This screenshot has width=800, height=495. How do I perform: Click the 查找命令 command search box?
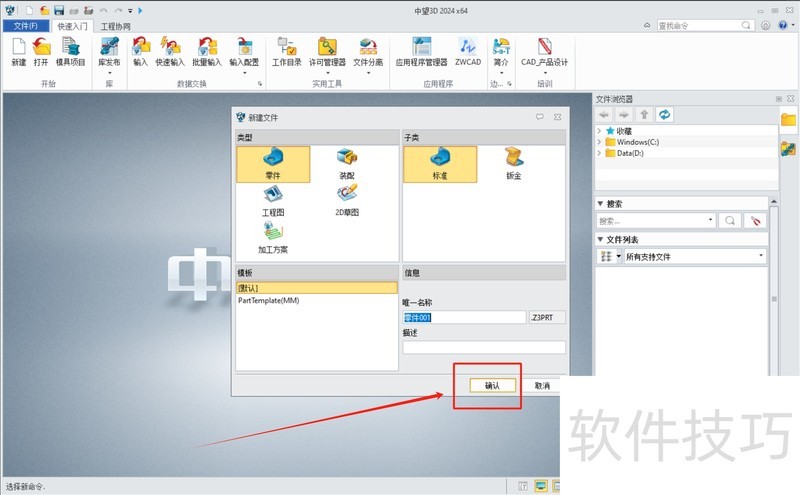tap(705, 25)
